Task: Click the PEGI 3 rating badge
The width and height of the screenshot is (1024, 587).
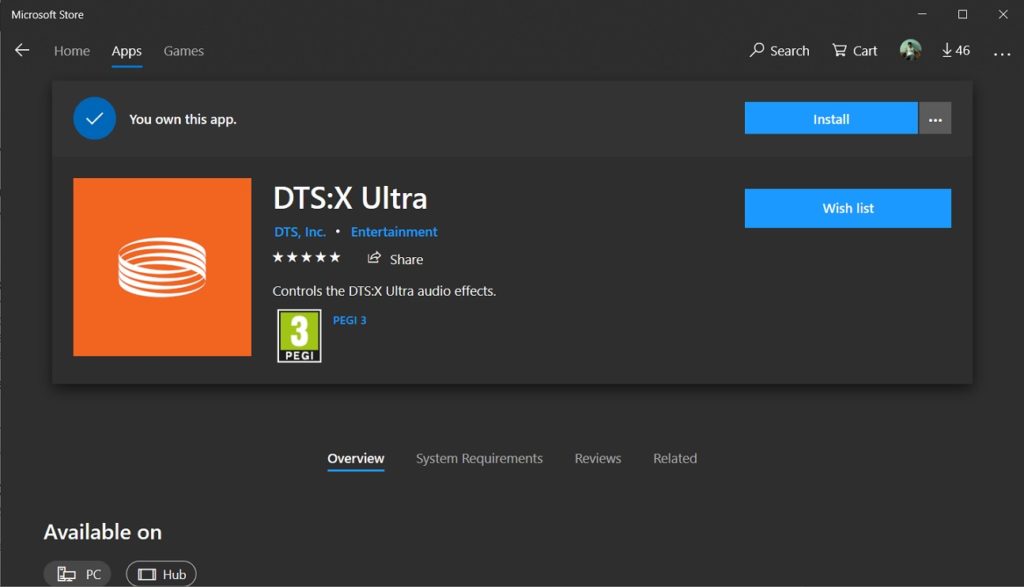Action: pyautogui.click(x=298, y=334)
